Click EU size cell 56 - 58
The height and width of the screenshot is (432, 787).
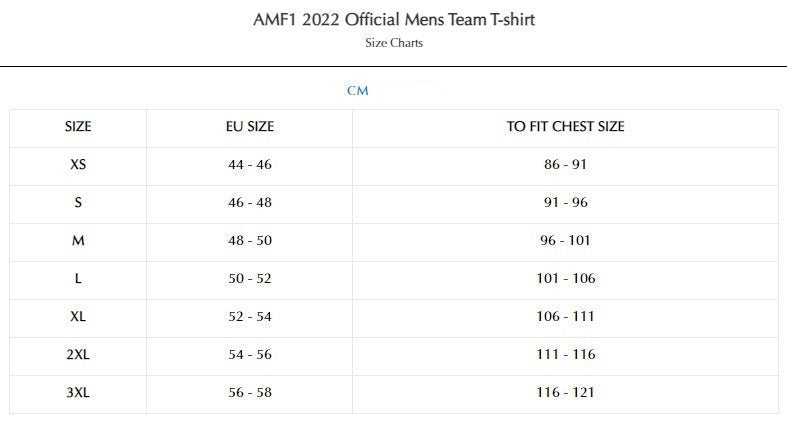point(250,392)
